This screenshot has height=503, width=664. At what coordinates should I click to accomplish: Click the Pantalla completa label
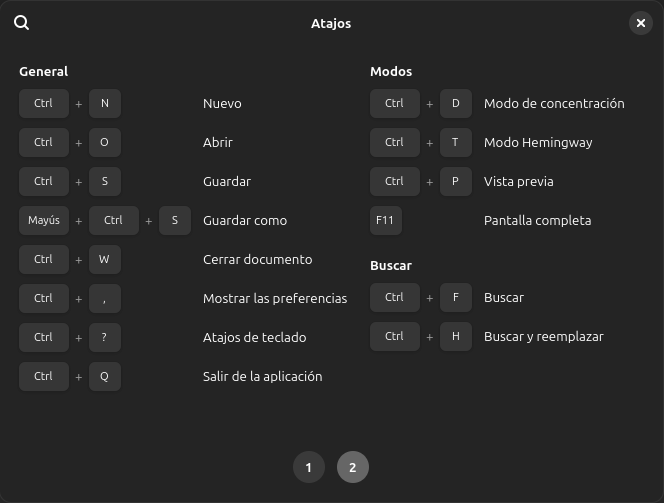tap(538, 220)
